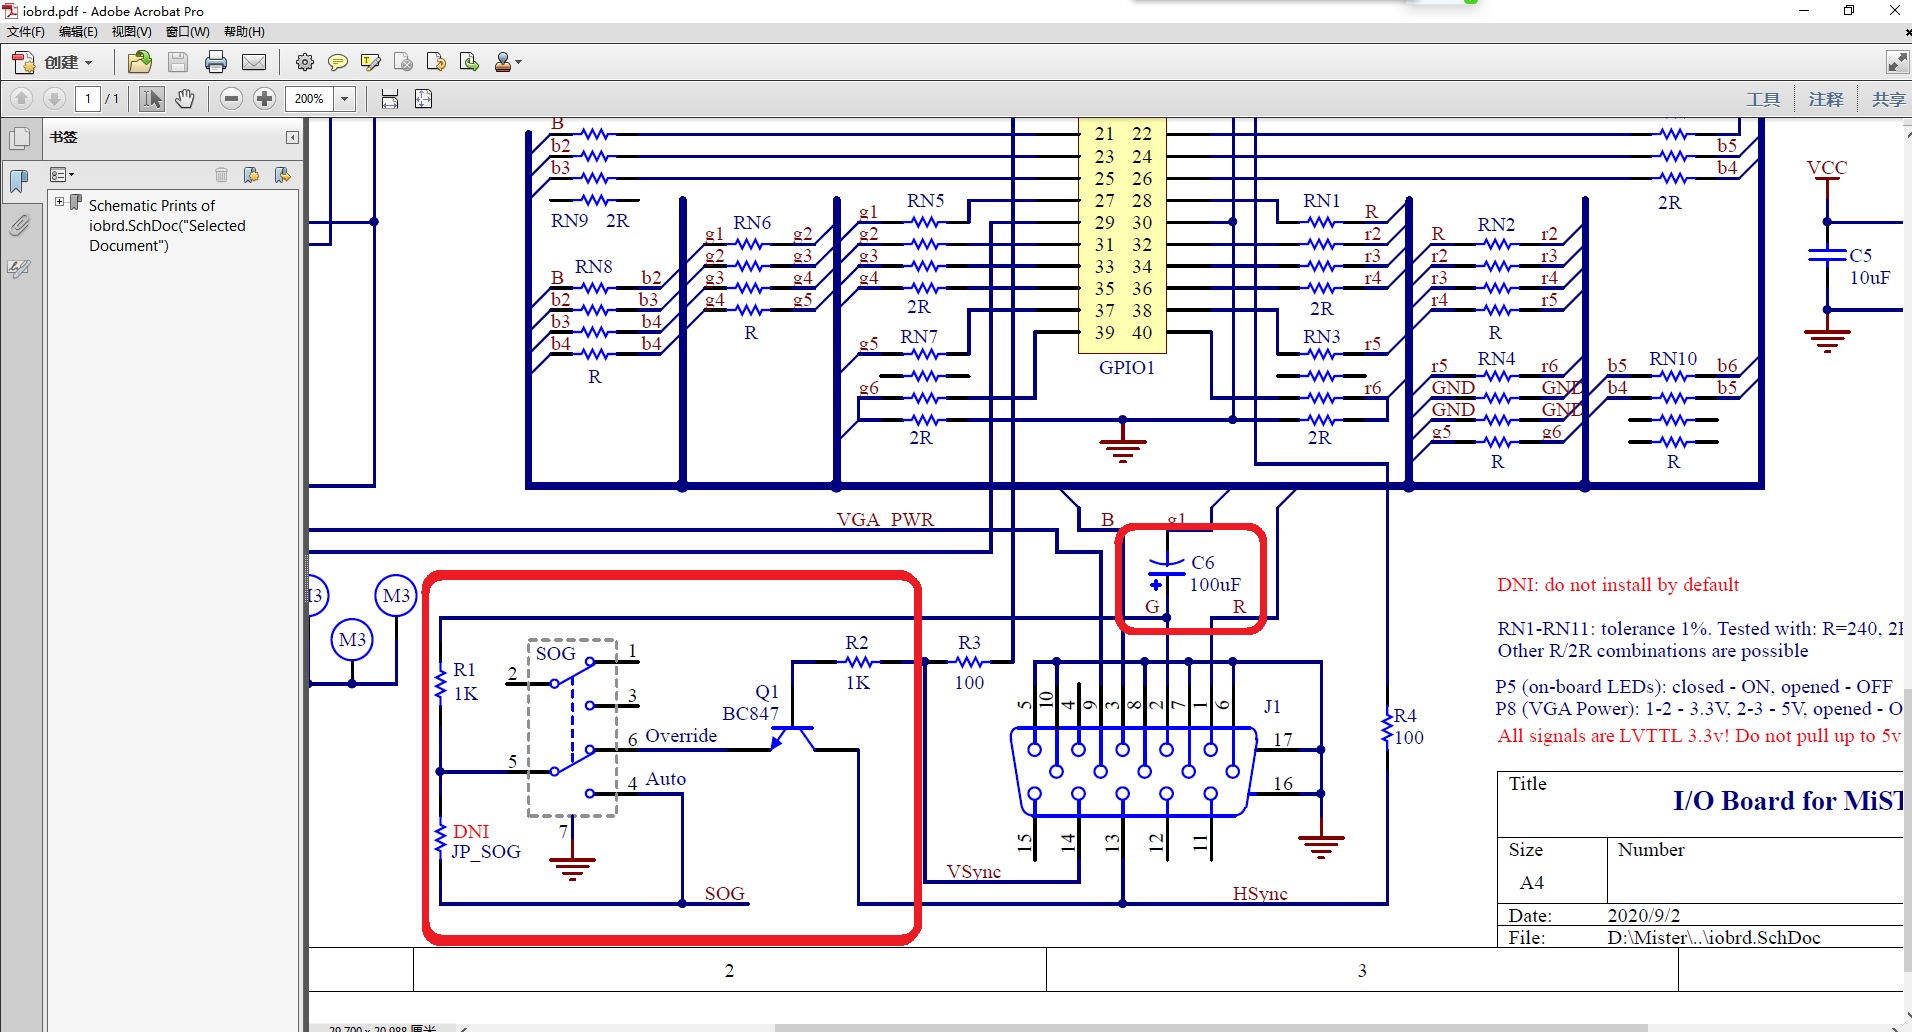Toggle the Bookmarks panel icon

tap(19, 181)
